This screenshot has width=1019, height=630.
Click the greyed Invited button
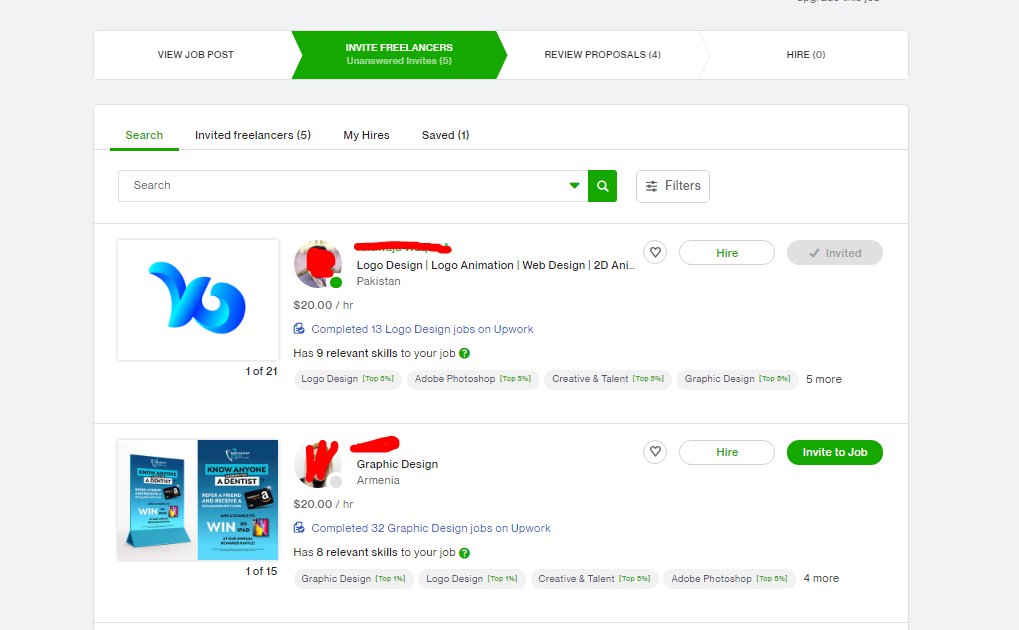point(834,253)
